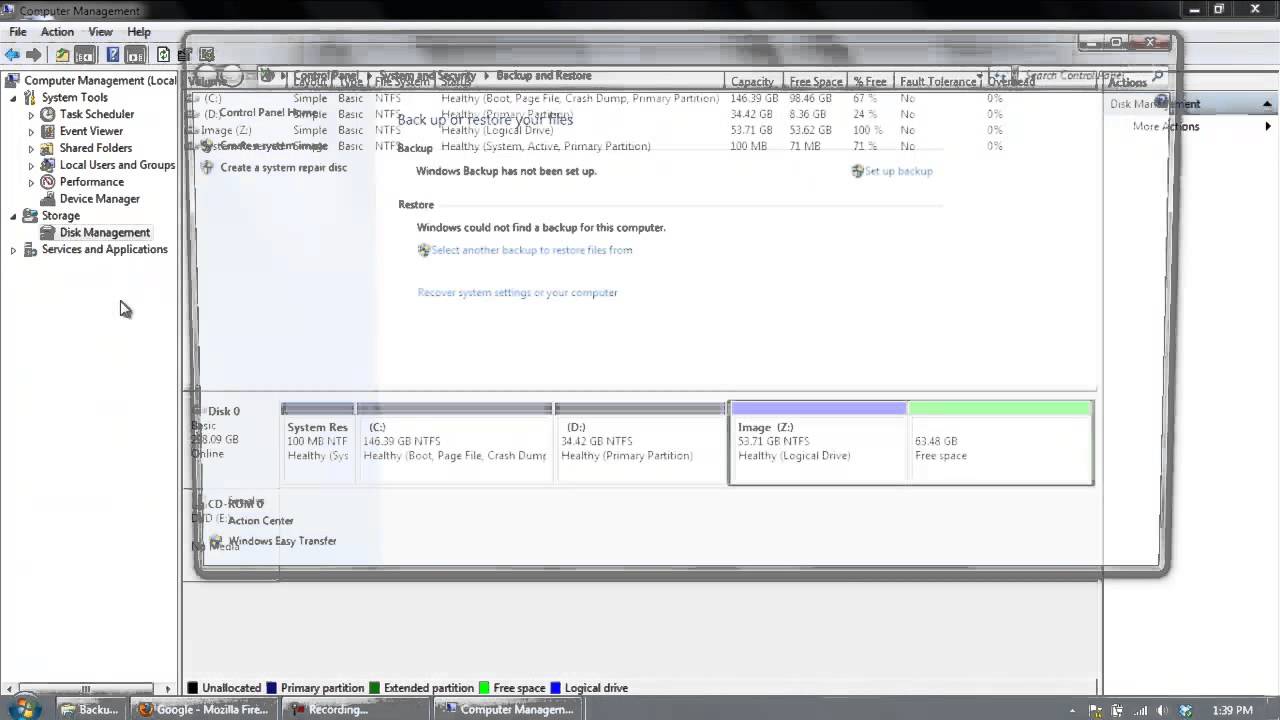Open the Help menu
Viewport: 1280px width, 720px height.
click(x=139, y=32)
